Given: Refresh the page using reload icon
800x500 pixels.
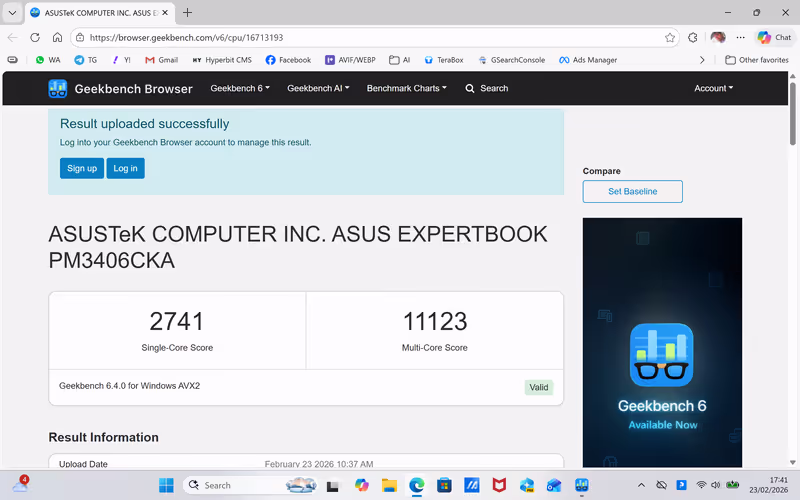Looking at the screenshot, I should click(x=35, y=37).
